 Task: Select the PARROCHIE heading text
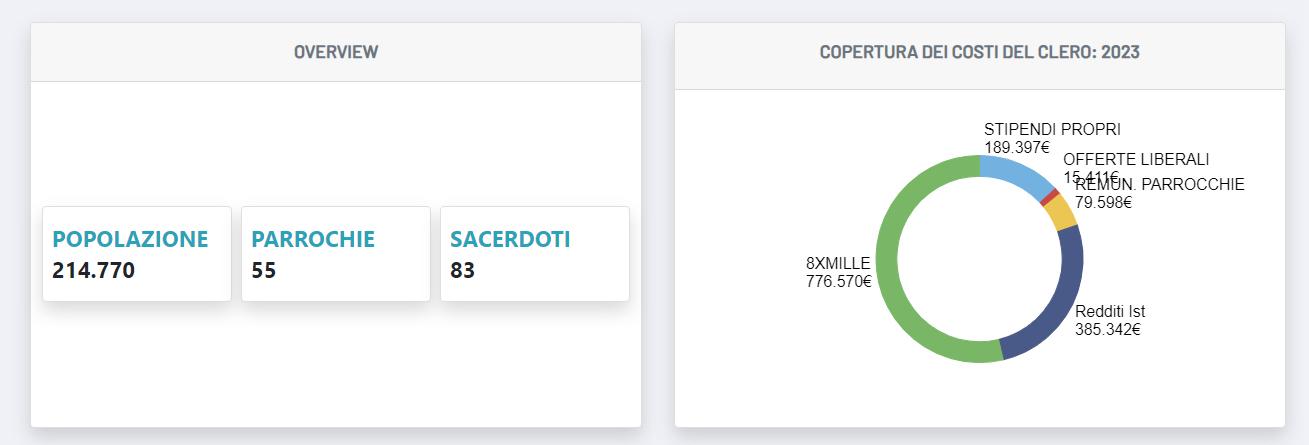tap(313, 239)
